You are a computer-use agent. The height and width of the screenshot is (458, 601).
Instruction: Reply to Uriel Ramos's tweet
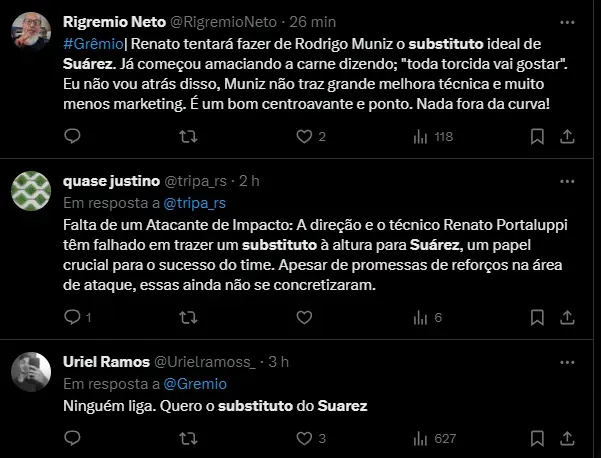tap(71, 438)
